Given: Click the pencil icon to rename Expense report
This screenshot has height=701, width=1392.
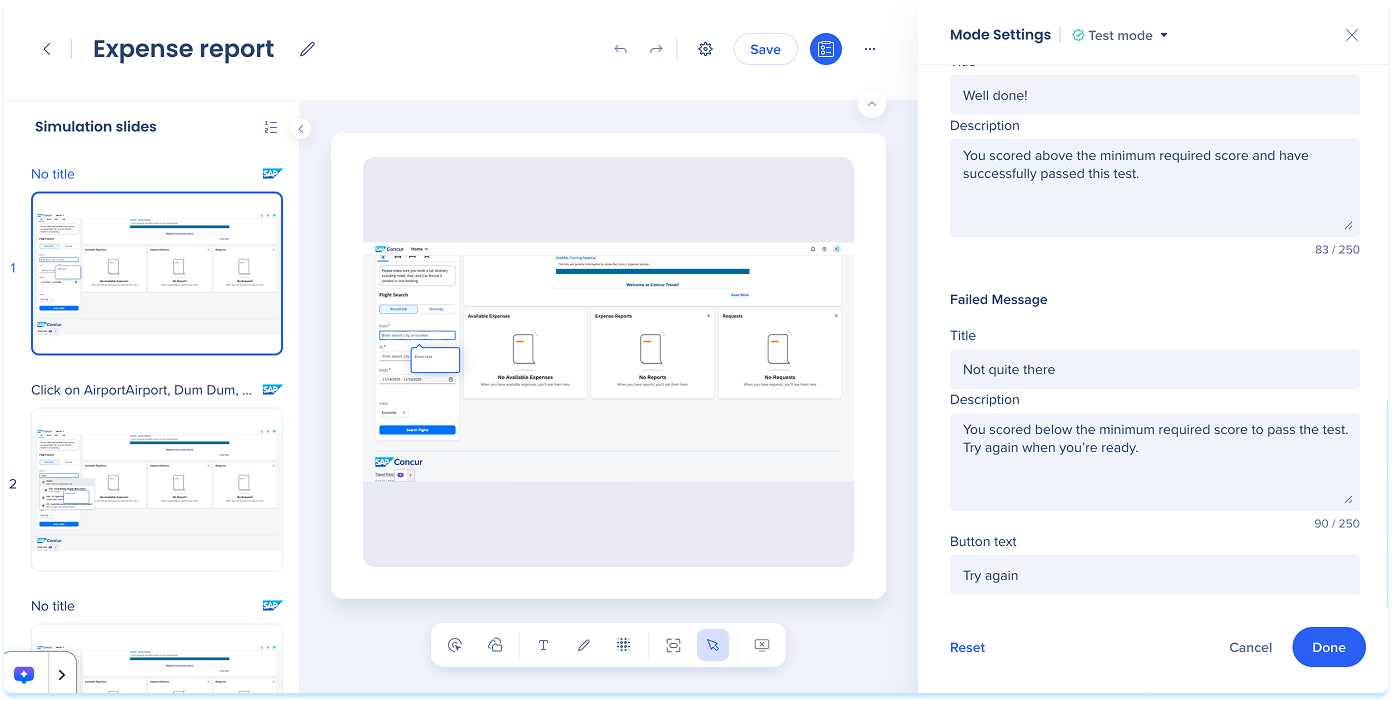Looking at the screenshot, I should pos(307,49).
